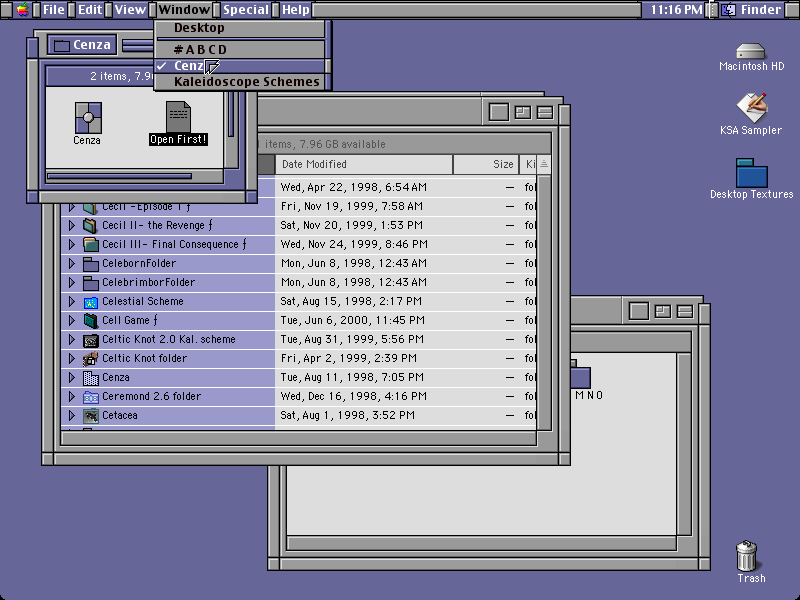Expand the CelebornFolder row

[x=72, y=263]
